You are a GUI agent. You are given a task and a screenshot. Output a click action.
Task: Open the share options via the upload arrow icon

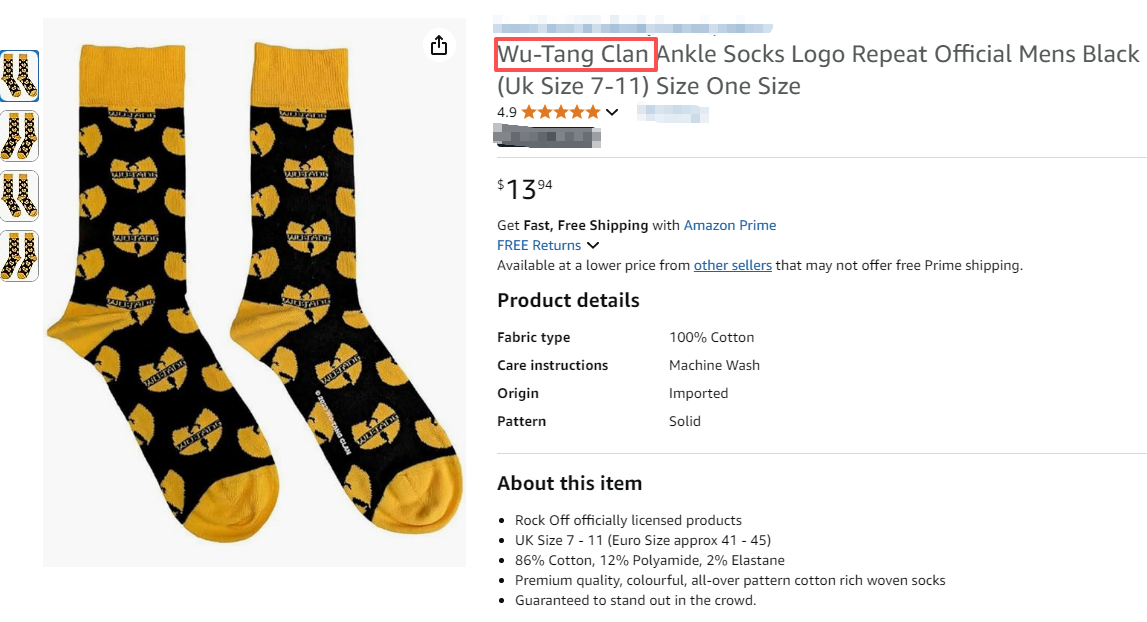point(438,45)
